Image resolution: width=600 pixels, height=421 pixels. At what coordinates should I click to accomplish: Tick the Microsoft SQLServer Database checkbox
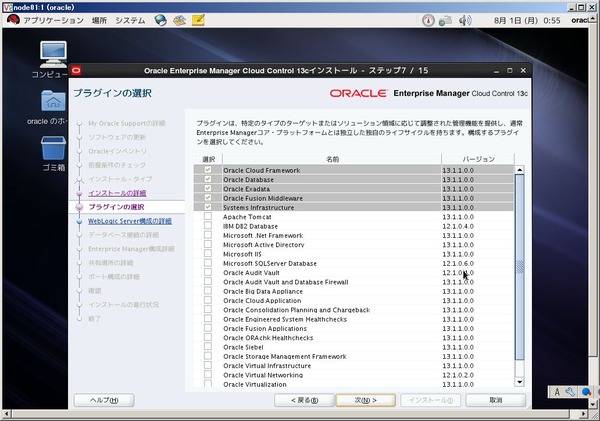point(208,263)
